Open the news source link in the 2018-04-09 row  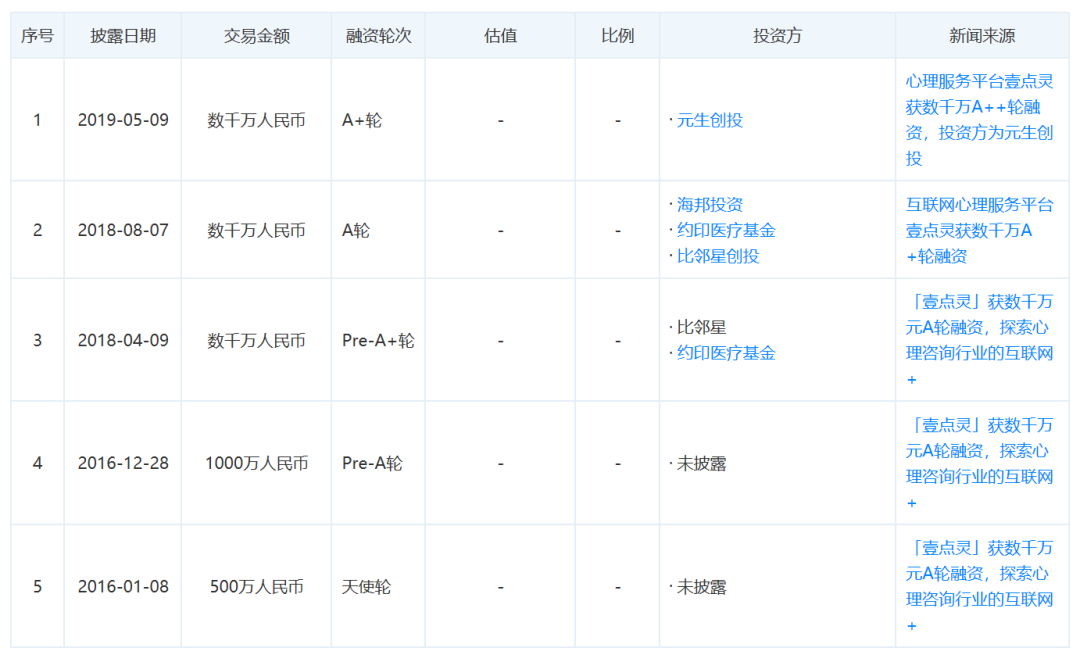[x=979, y=340]
